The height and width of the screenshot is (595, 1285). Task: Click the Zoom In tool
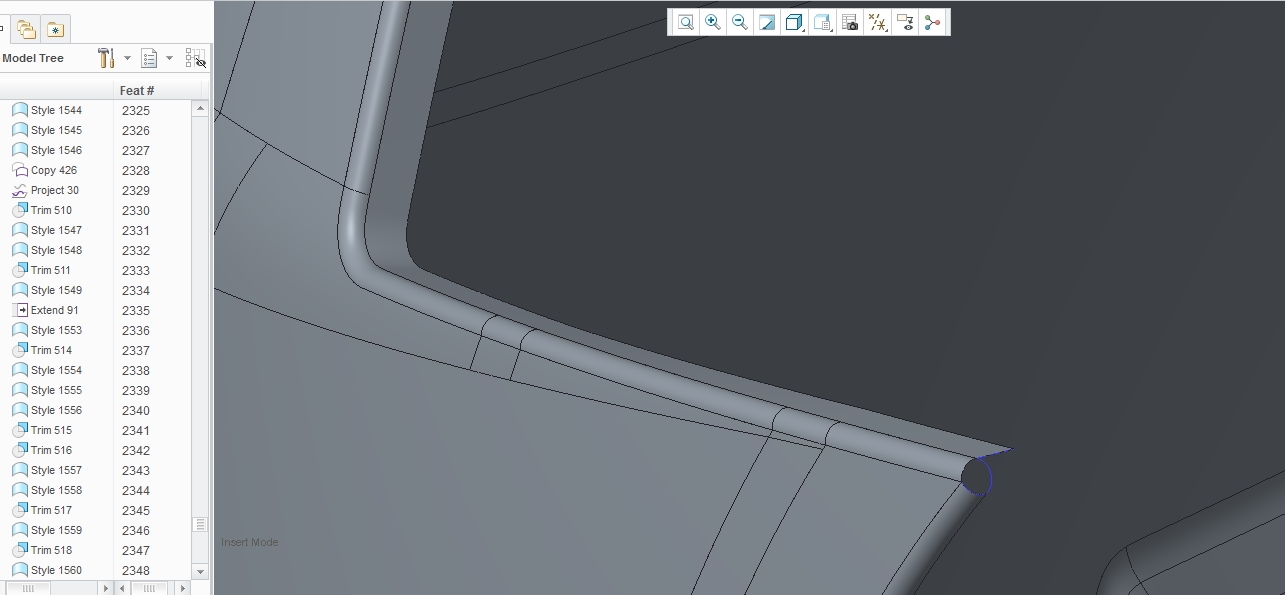[x=713, y=22]
